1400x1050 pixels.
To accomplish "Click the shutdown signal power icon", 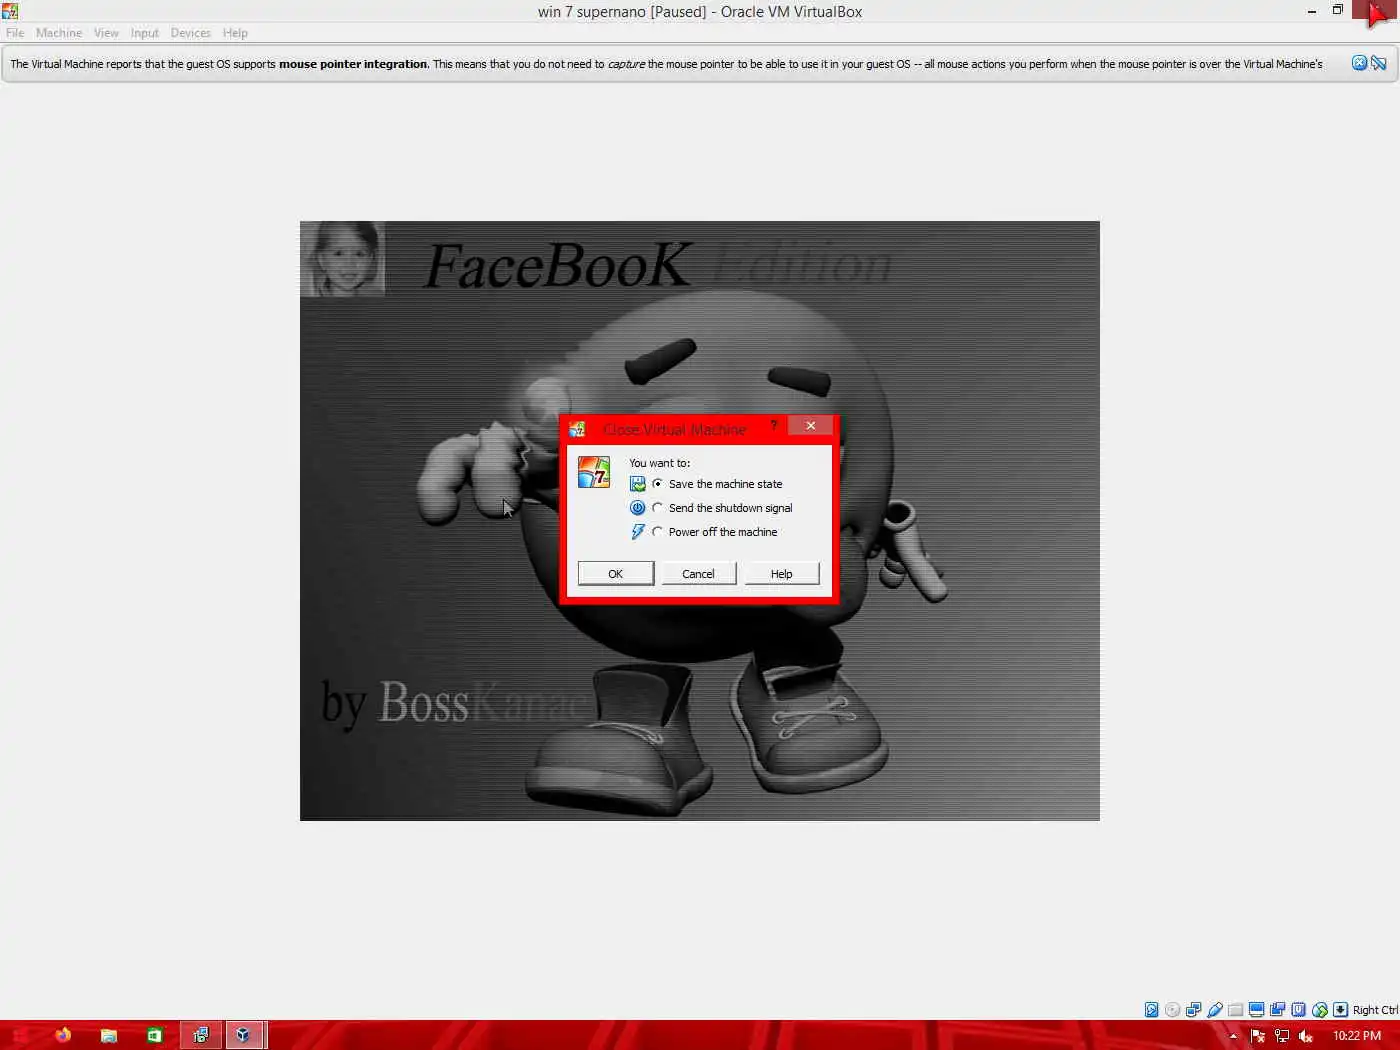I will coord(638,508).
